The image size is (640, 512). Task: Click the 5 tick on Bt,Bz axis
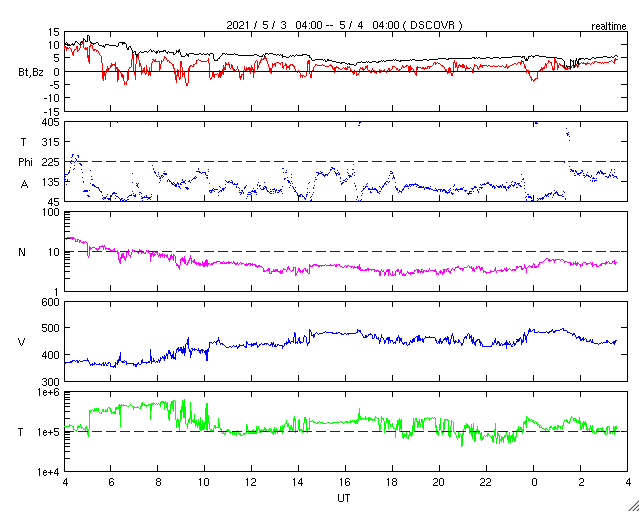[56, 58]
